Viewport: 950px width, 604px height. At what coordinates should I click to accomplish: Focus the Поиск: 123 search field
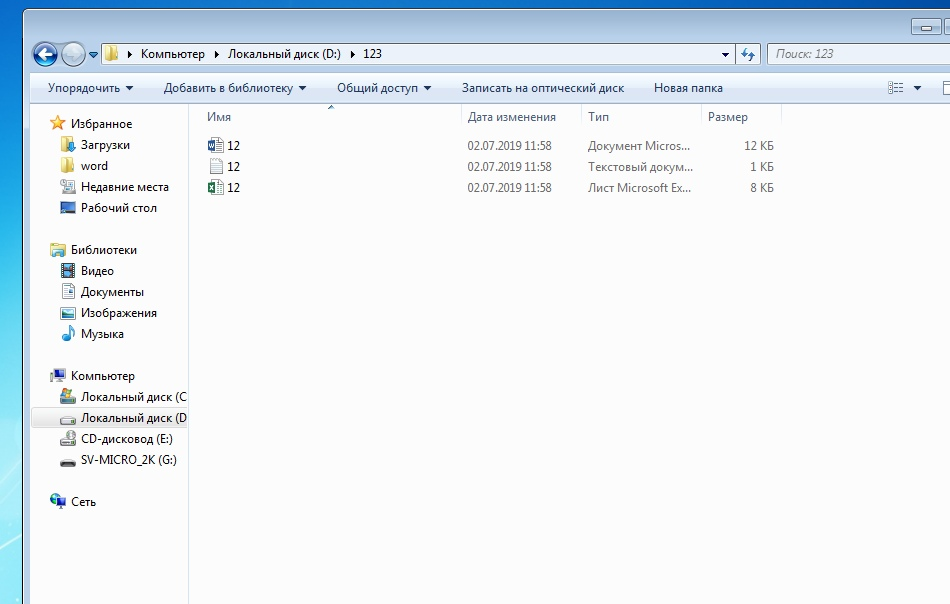point(860,54)
